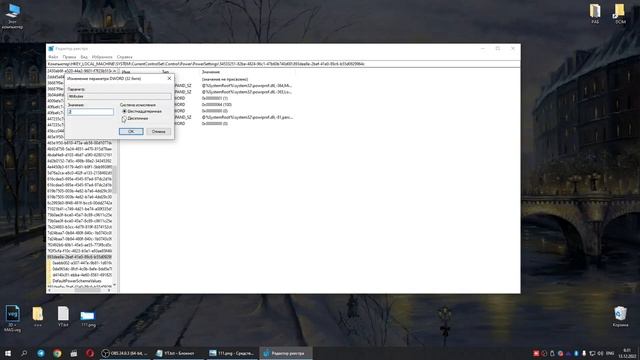This screenshot has width=640, height=360.
Task: Open the Правка menu in Registry Editor
Action: [x=69, y=57]
